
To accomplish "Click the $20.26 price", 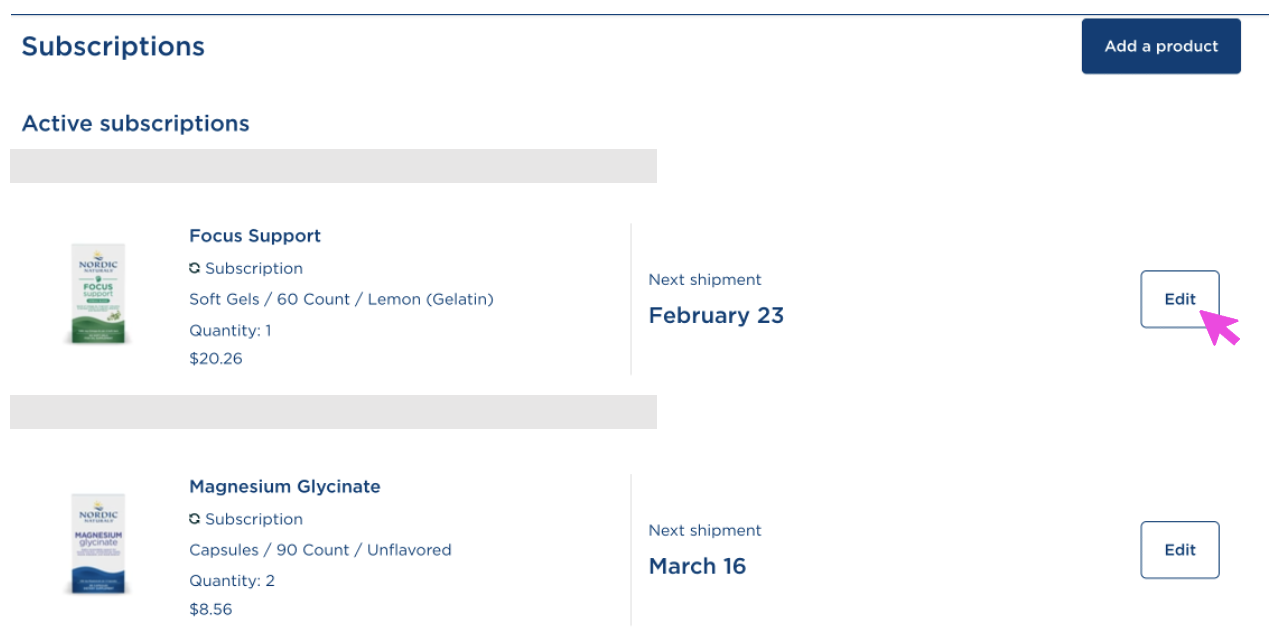I will click(215, 358).
